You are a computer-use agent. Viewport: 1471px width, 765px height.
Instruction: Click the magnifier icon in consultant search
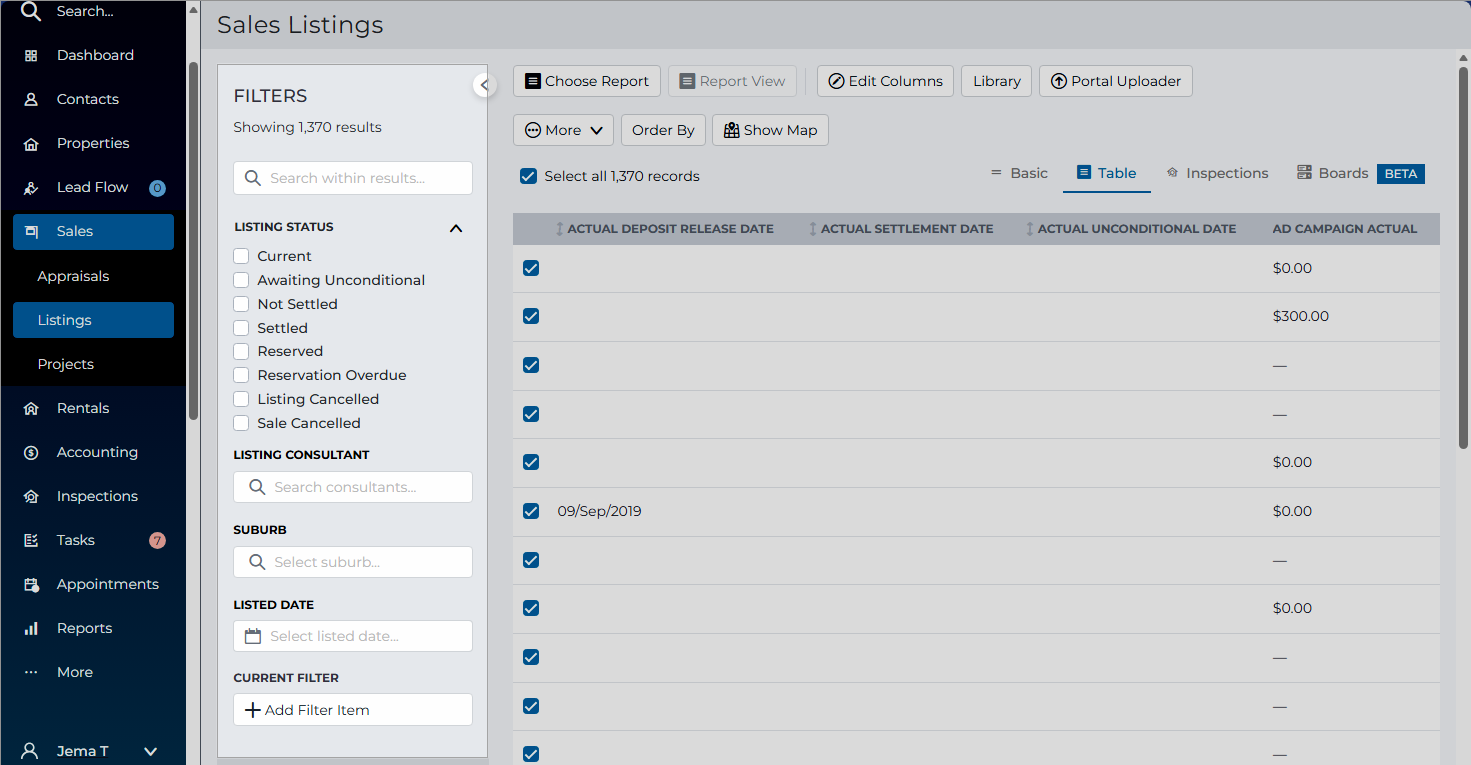[257, 487]
